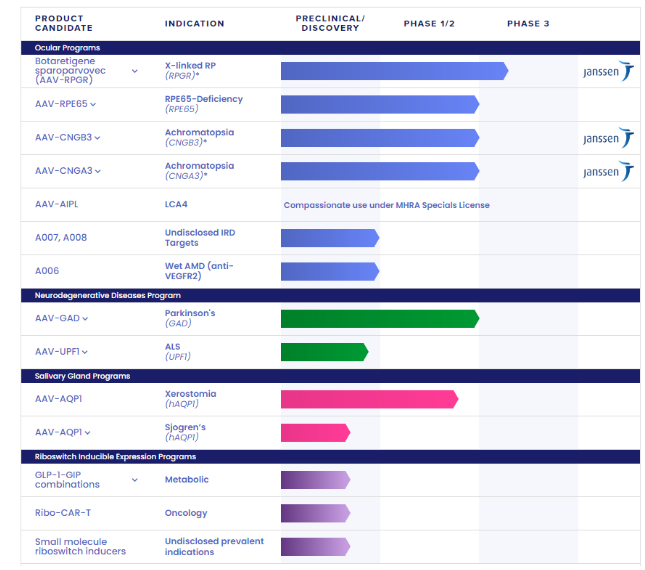
Task: Select the Riboswitch Inducible Expression Programs header
Action: coord(115,457)
